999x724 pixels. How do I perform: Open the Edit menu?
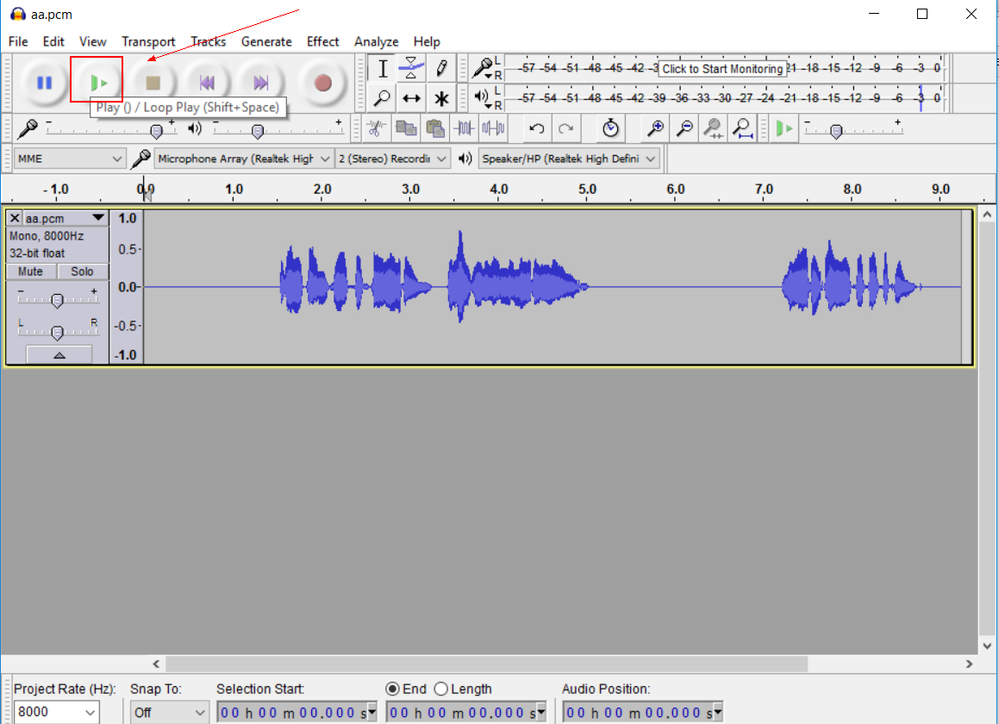tap(54, 41)
